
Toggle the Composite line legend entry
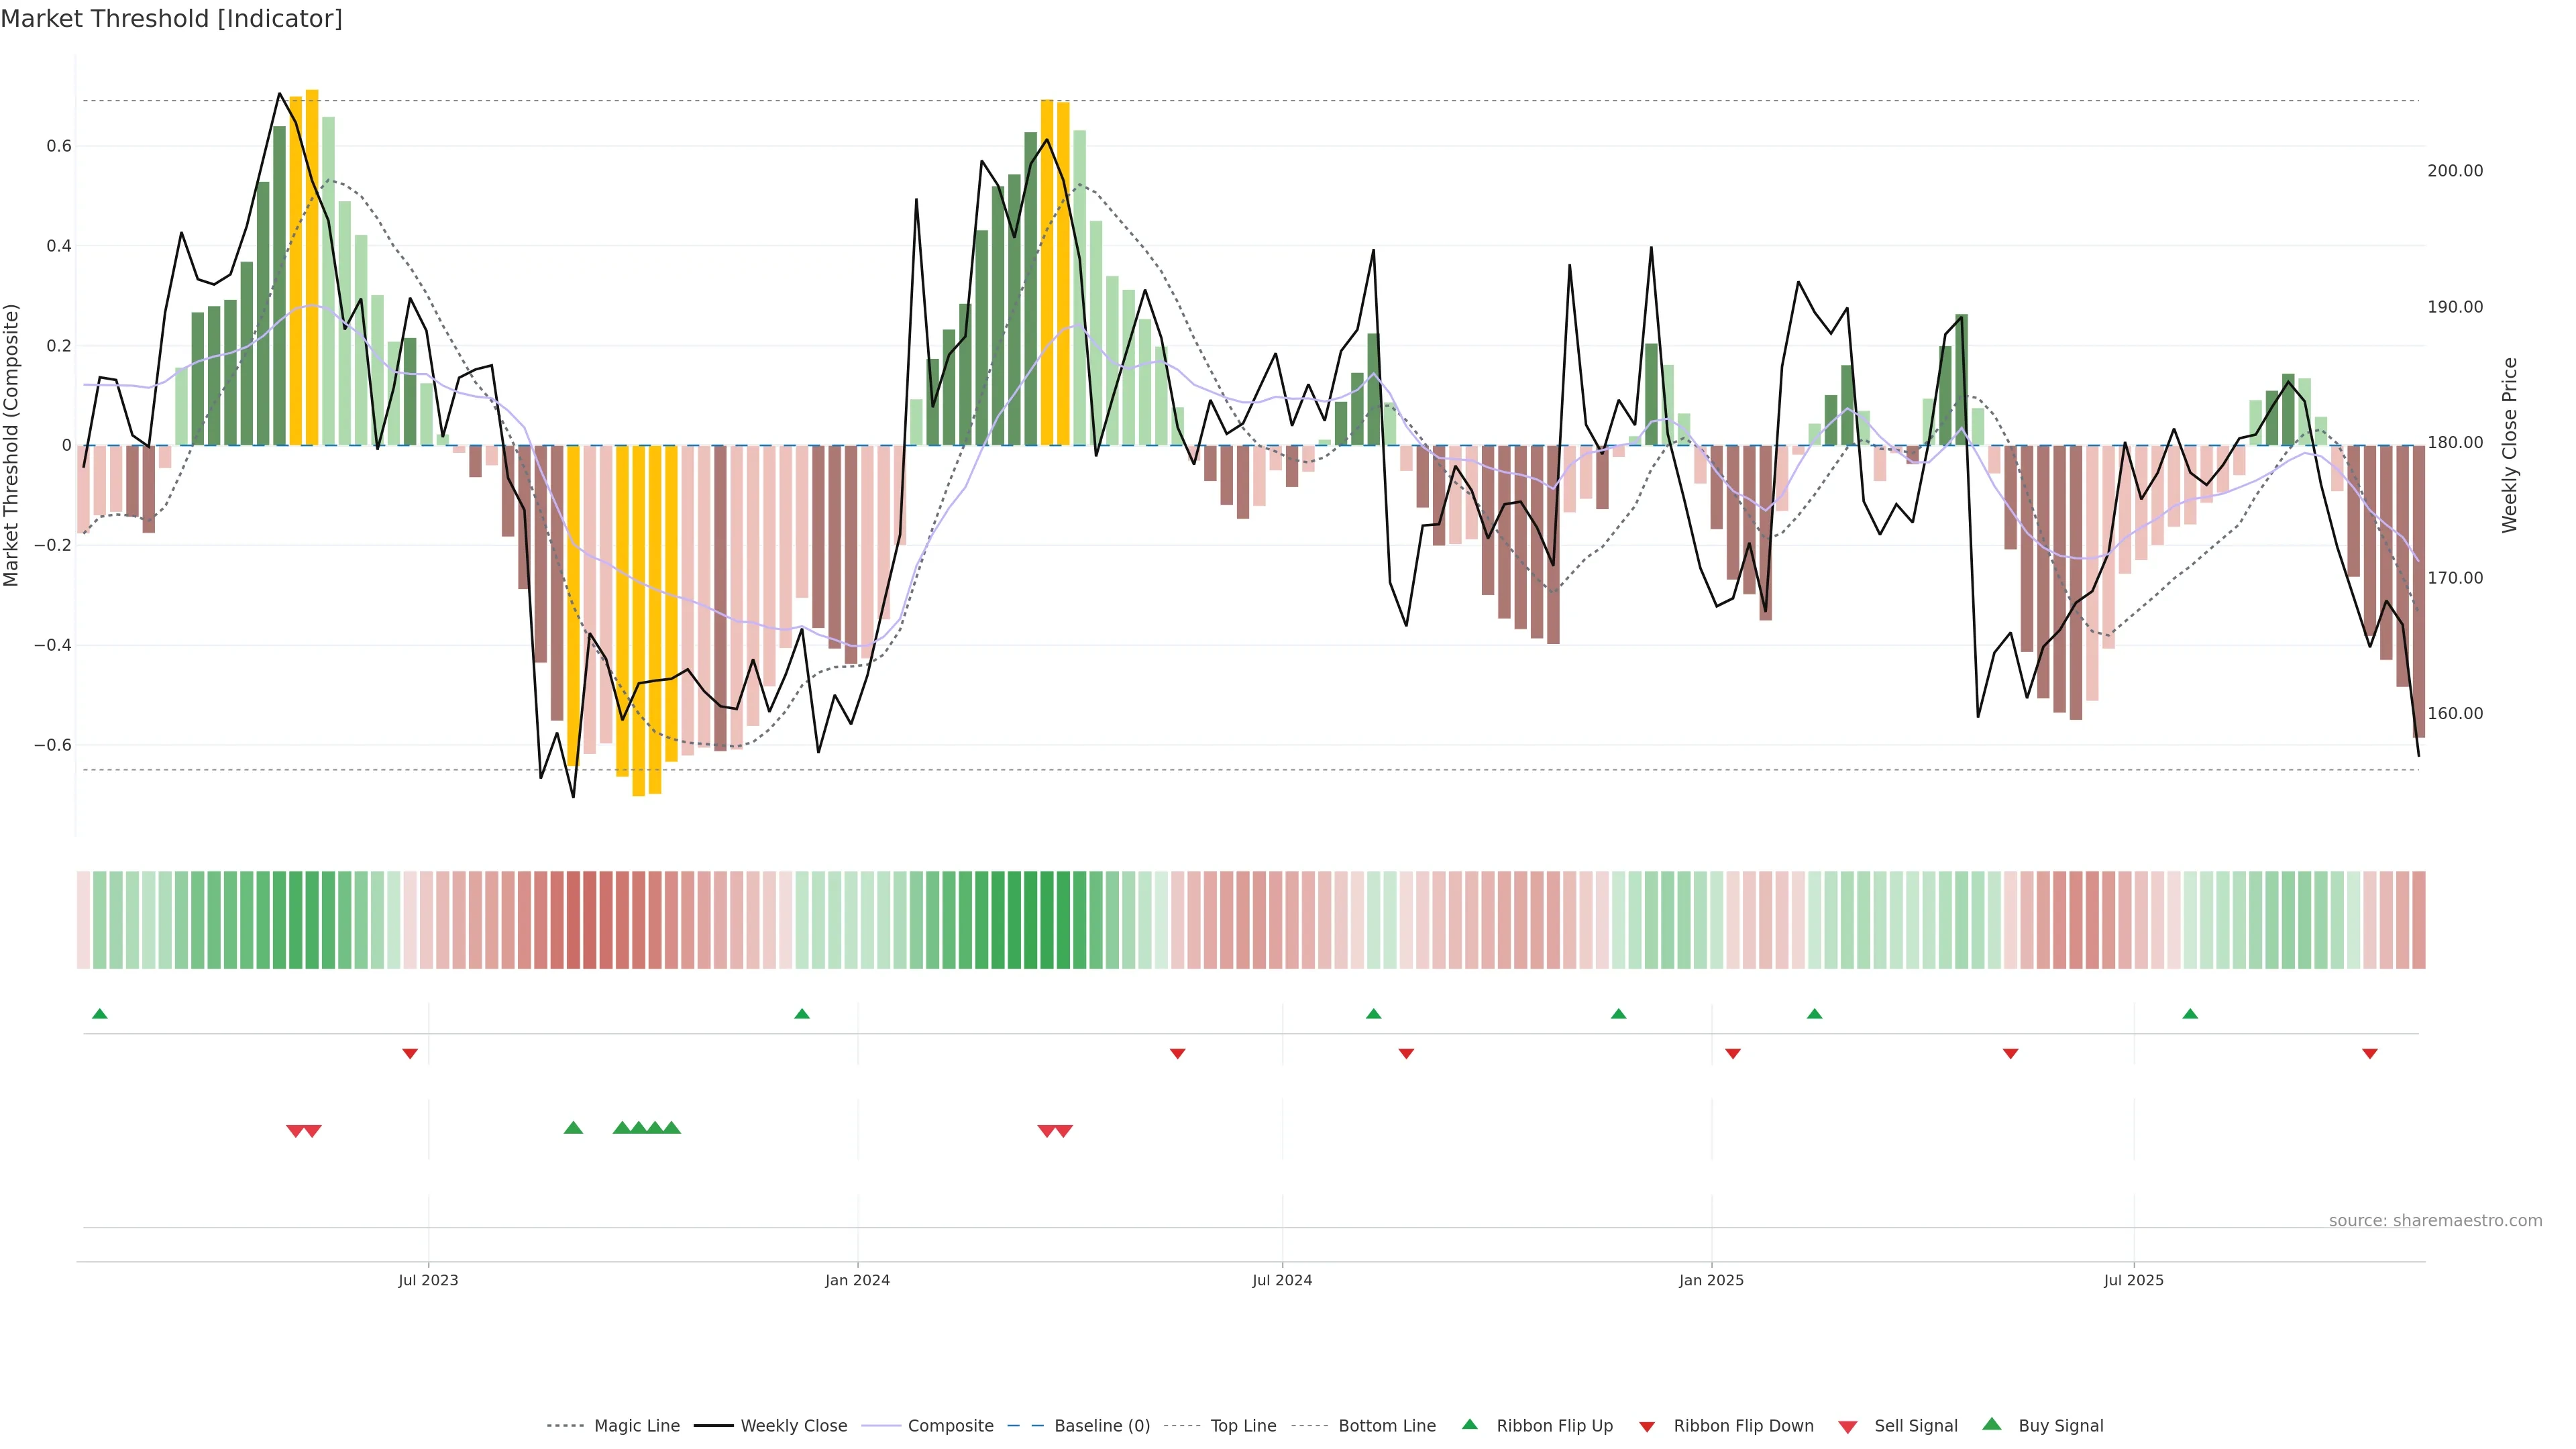pyautogui.click(x=950, y=1426)
